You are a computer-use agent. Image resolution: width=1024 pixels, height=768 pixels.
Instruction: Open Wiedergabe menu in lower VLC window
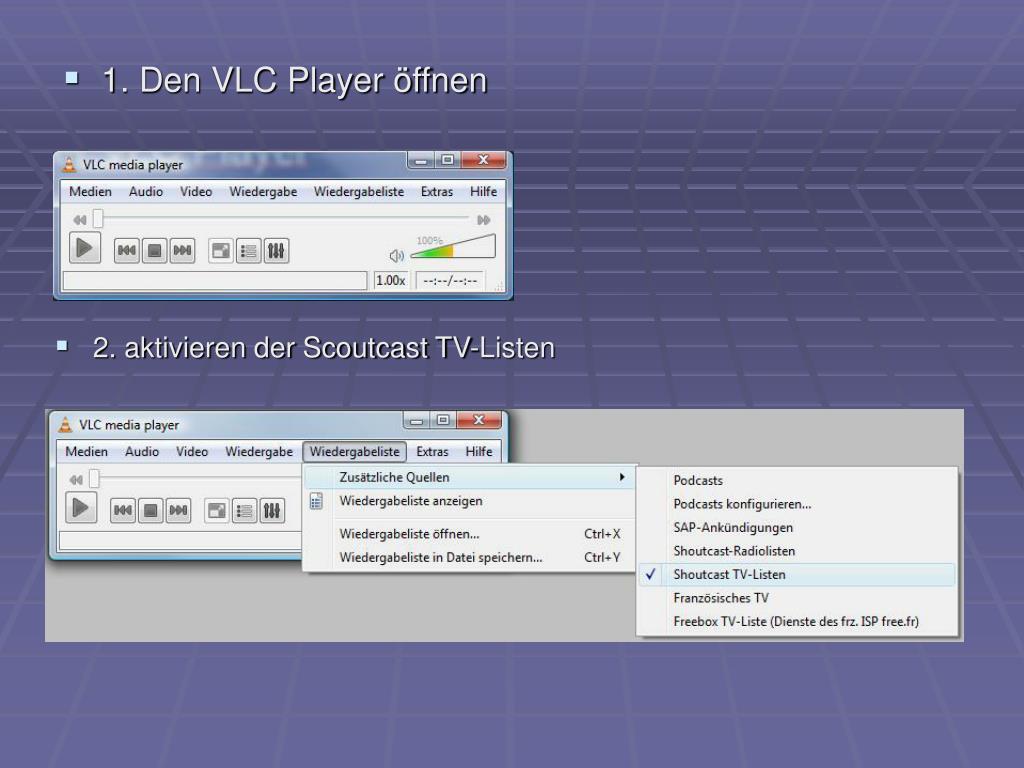tap(259, 451)
